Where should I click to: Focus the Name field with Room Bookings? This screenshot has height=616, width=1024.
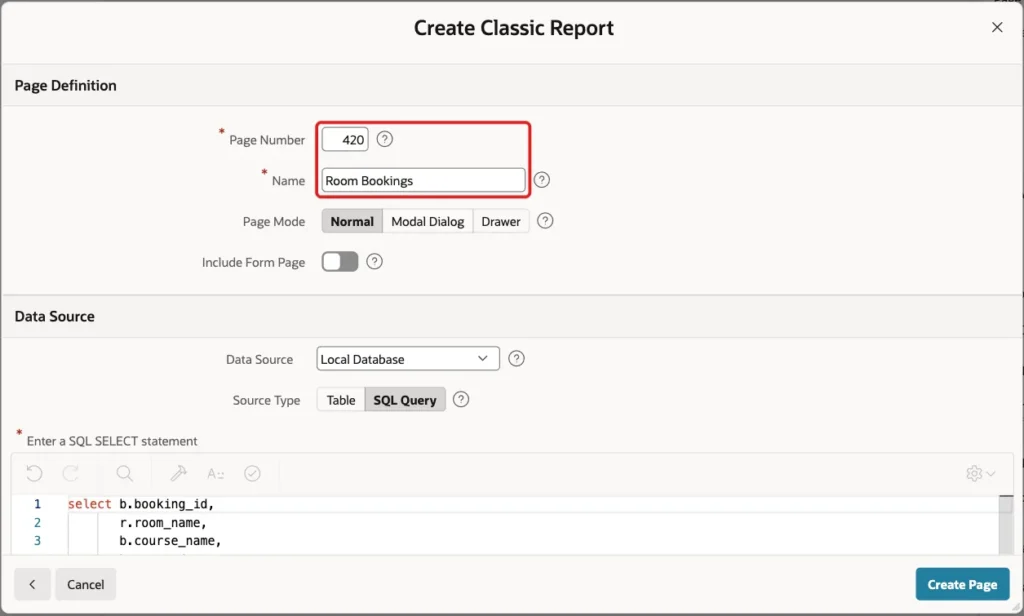coord(423,180)
